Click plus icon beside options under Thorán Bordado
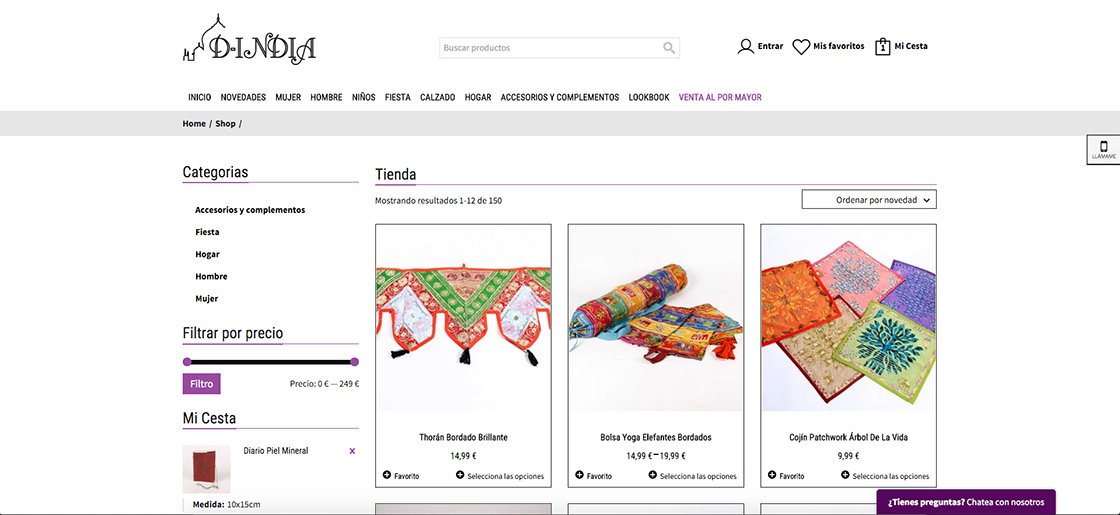The image size is (1120, 515). tap(460, 475)
